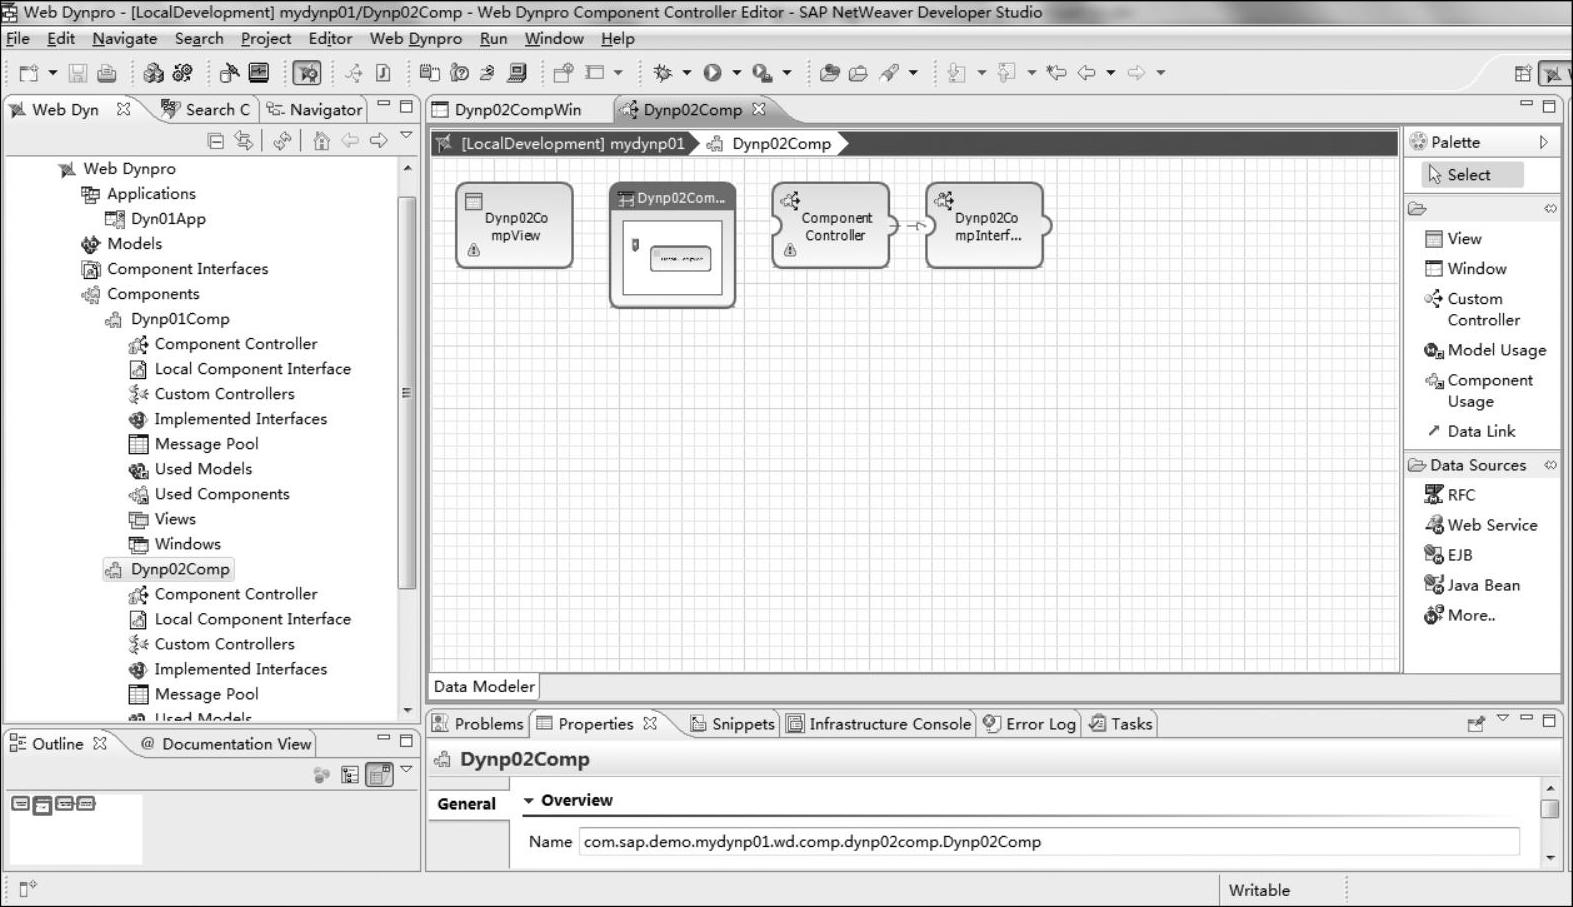Image resolution: width=1573 pixels, height=907 pixels.
Task: Open the Run dropdown arrow
Action: click(737, 73)
